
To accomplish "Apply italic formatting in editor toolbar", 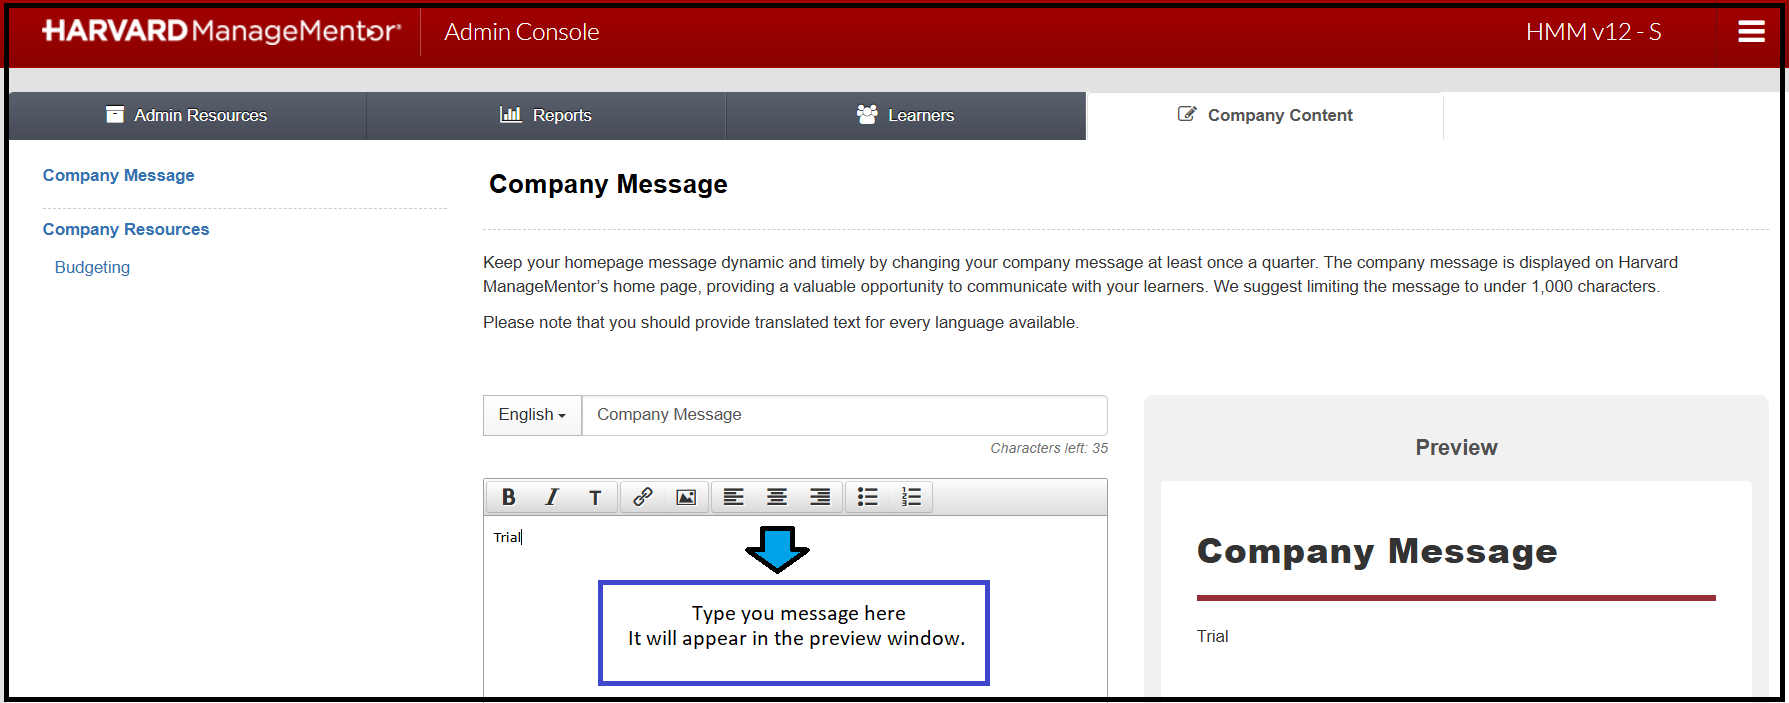I will pos(551,497).
